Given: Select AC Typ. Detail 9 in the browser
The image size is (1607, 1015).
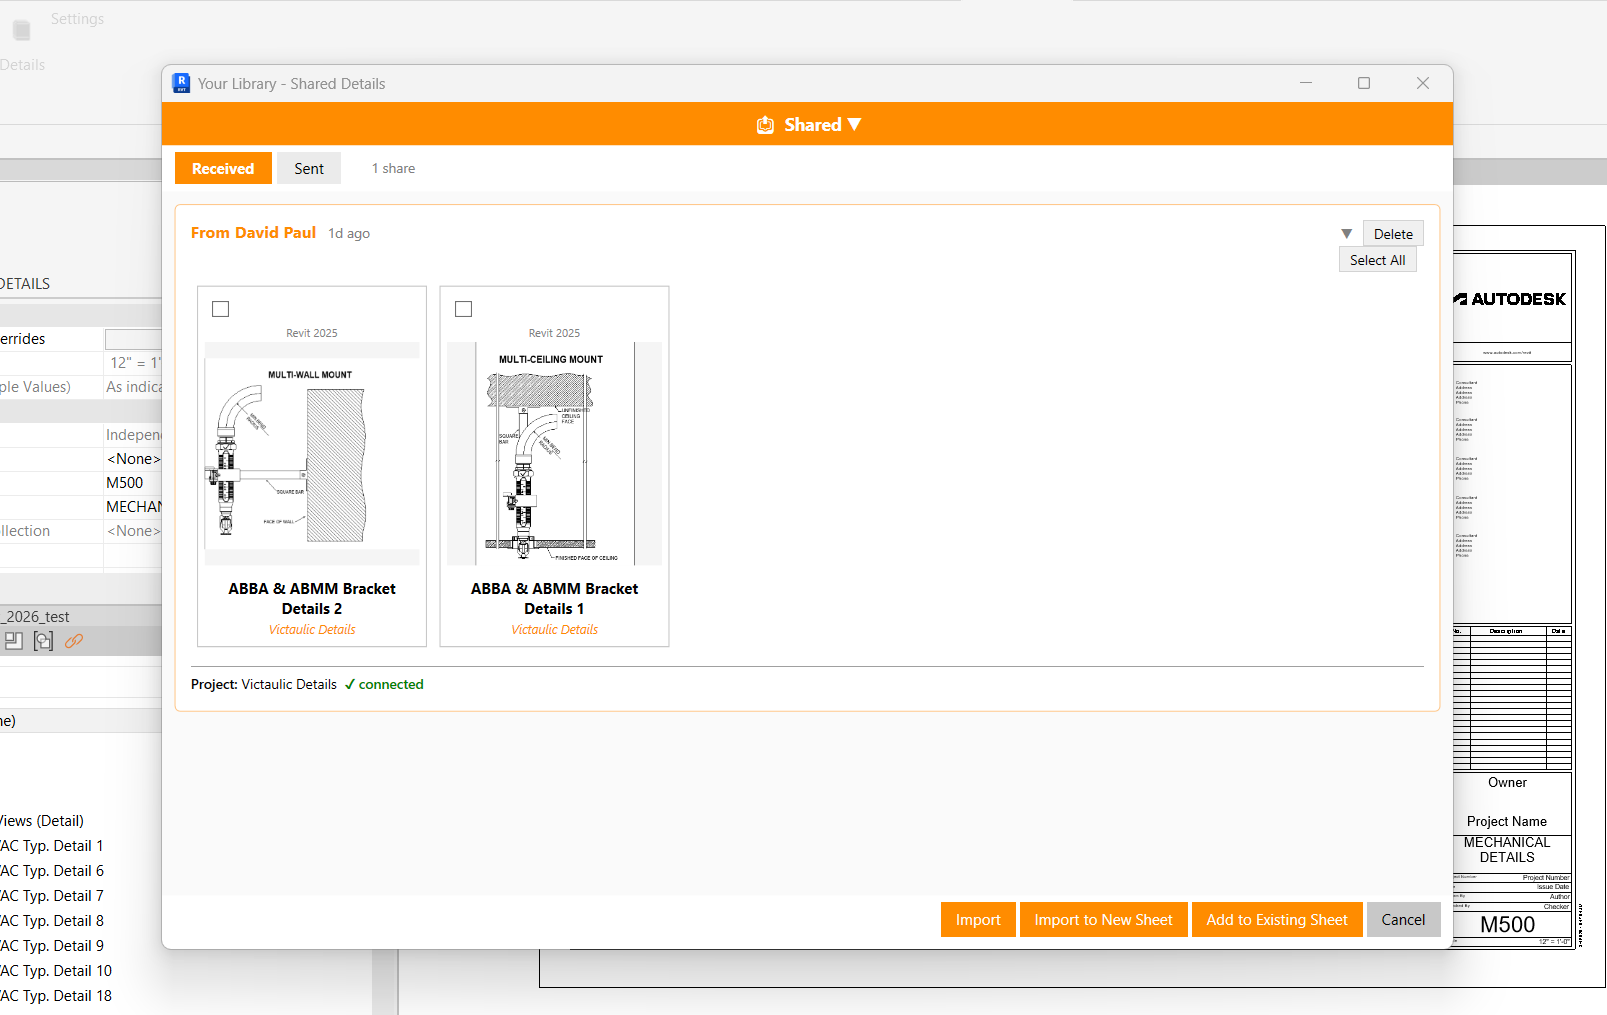Looking at the screenshot, I should 52,946.
